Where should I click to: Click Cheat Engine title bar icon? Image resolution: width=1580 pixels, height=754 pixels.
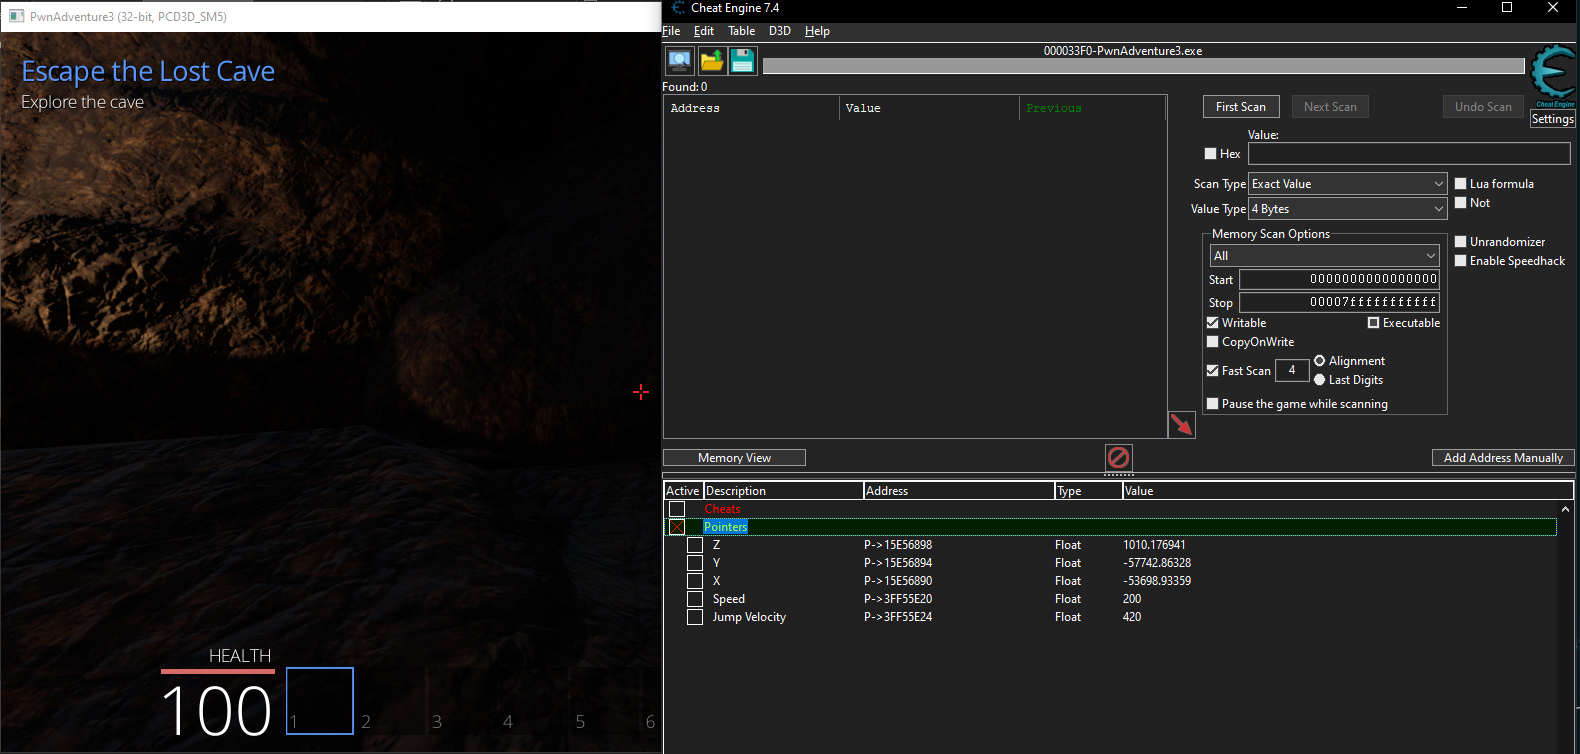(x=678, y=8)
